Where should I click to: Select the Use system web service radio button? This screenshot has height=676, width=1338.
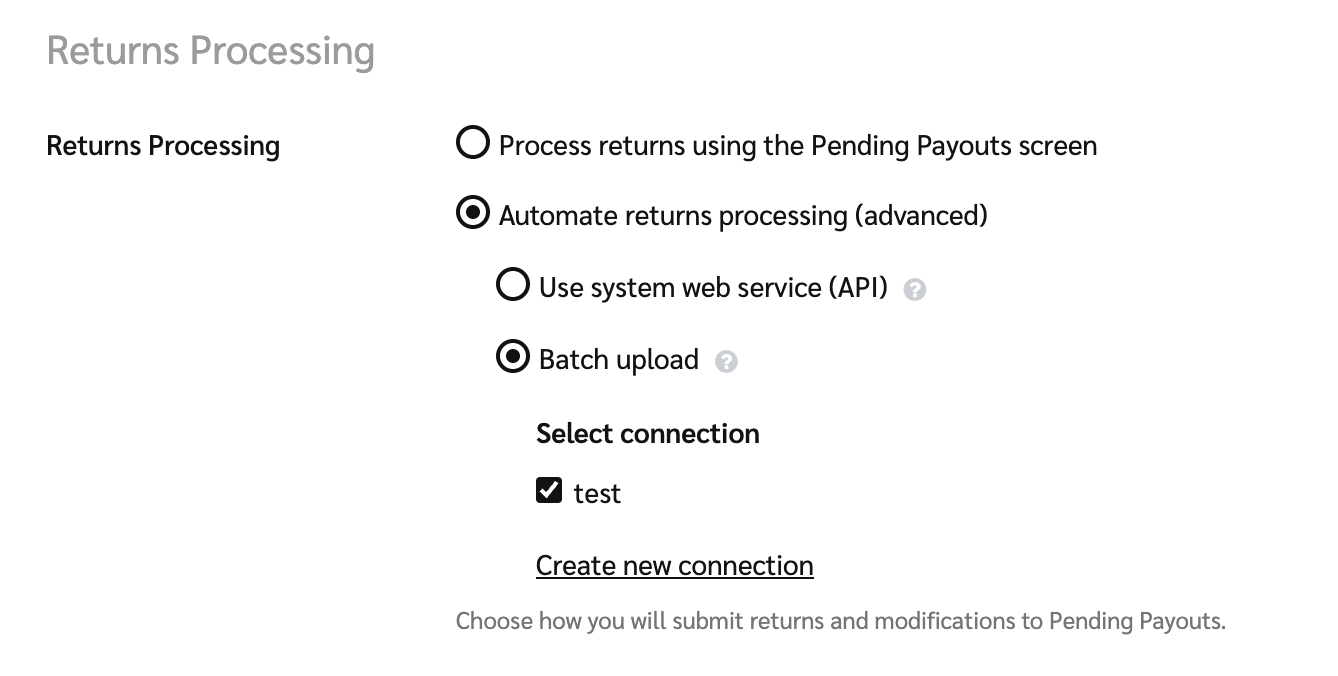(513, 286)
